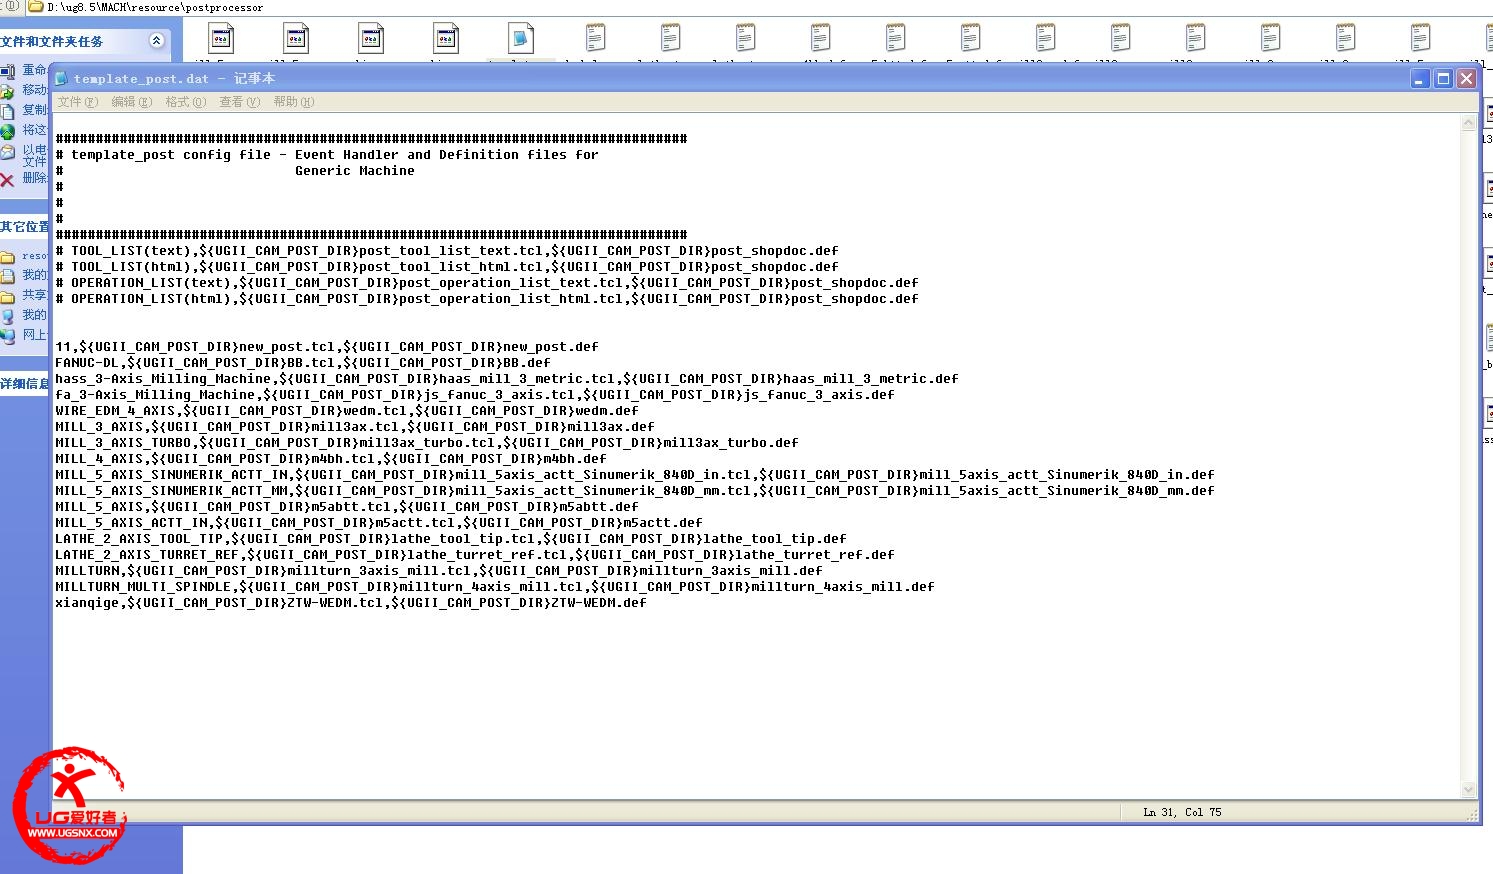
Task: Click the '11,${UGII_CAM_POST_DIR}new_post.tcl' line
Action: click(327, 347)
